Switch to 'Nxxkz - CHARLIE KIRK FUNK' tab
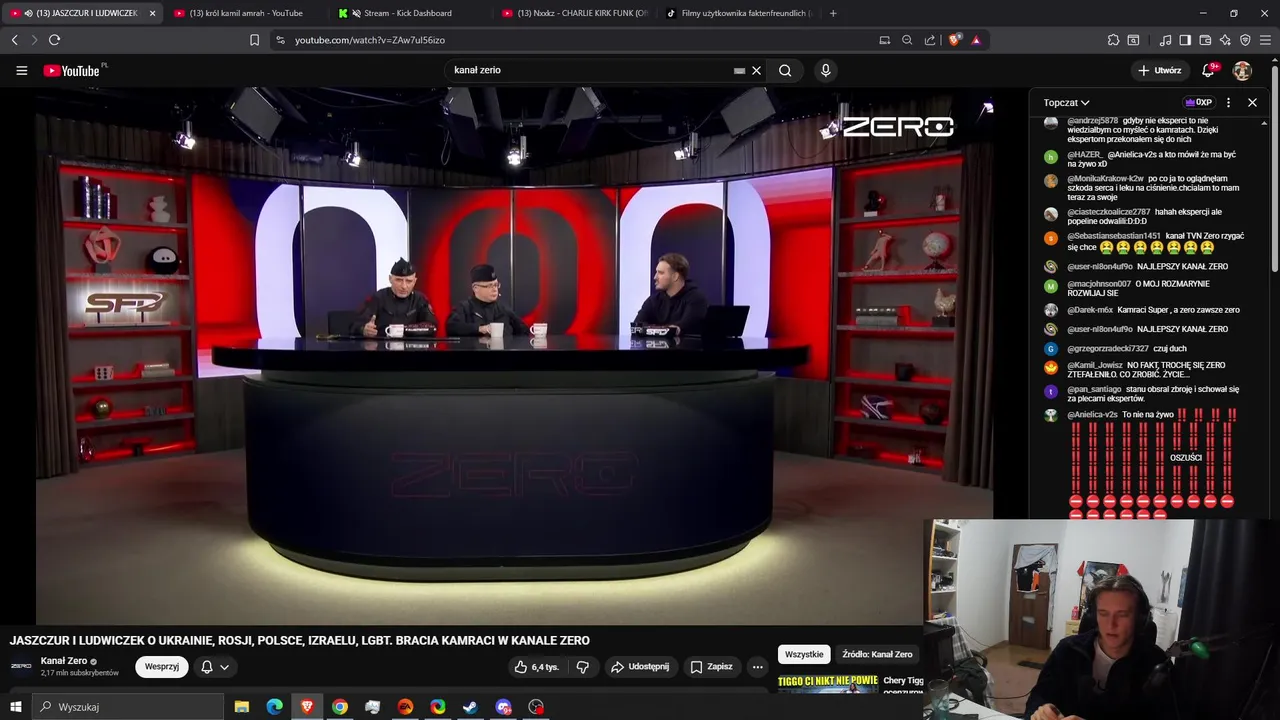Screen dimensions: 1280x720 click(573, 13)
